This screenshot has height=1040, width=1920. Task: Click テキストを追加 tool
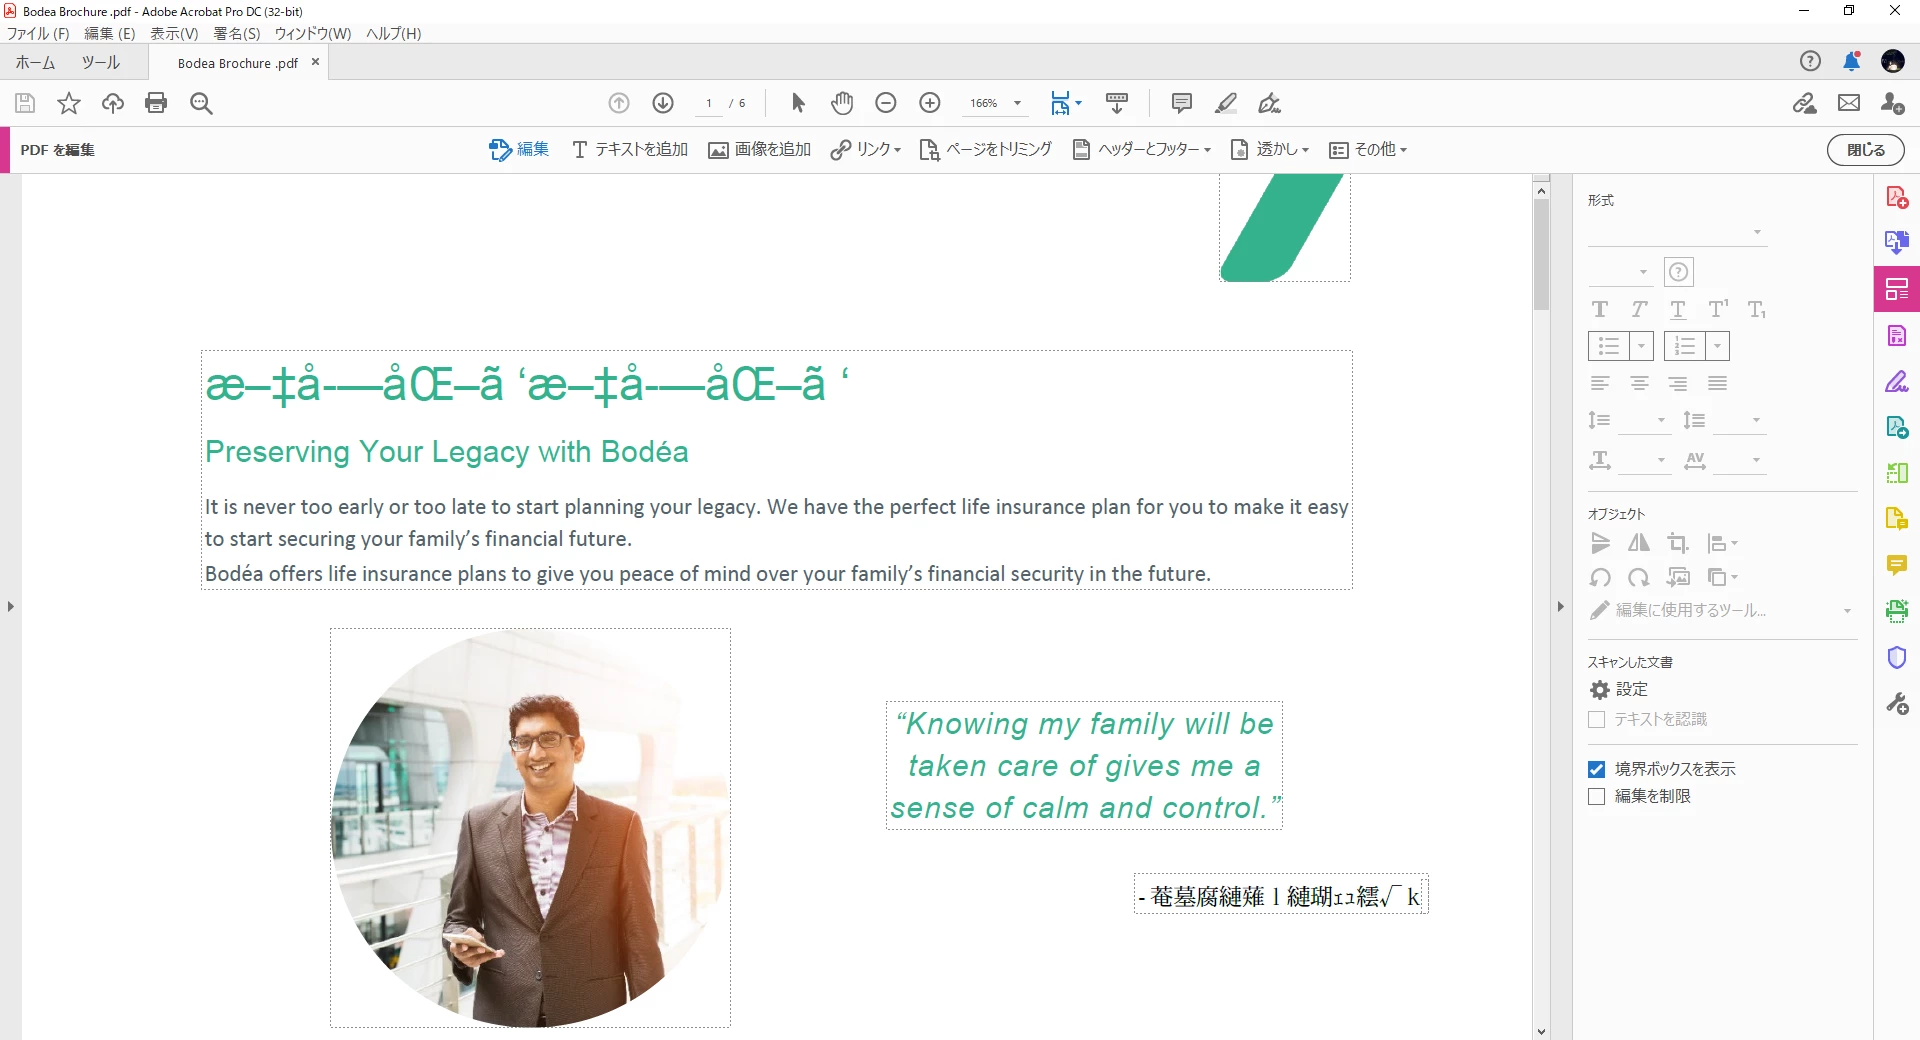click(x=630, y=149)
